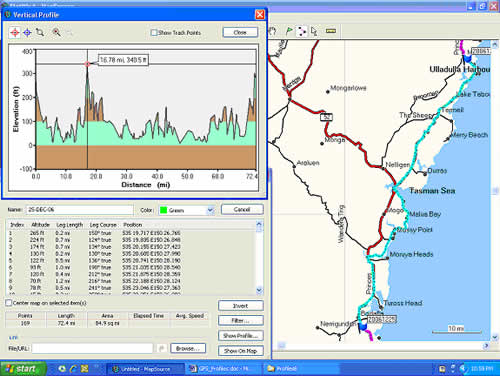Click the track point list scroll-down arrow
This screenshot has width=500, height=376.
259,290
